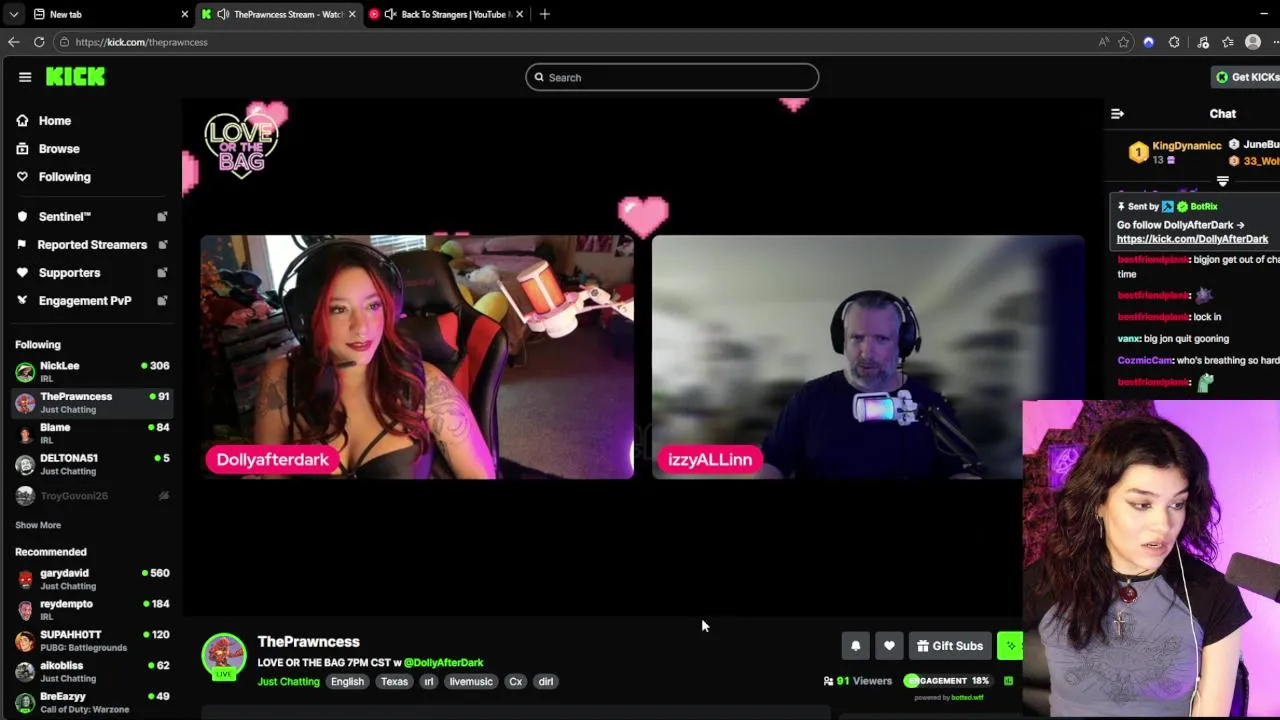The height and width of the screenshot is (720, 1280).
Task: Click the green chart icon beside engagement
Action: tap(1008, 681)
